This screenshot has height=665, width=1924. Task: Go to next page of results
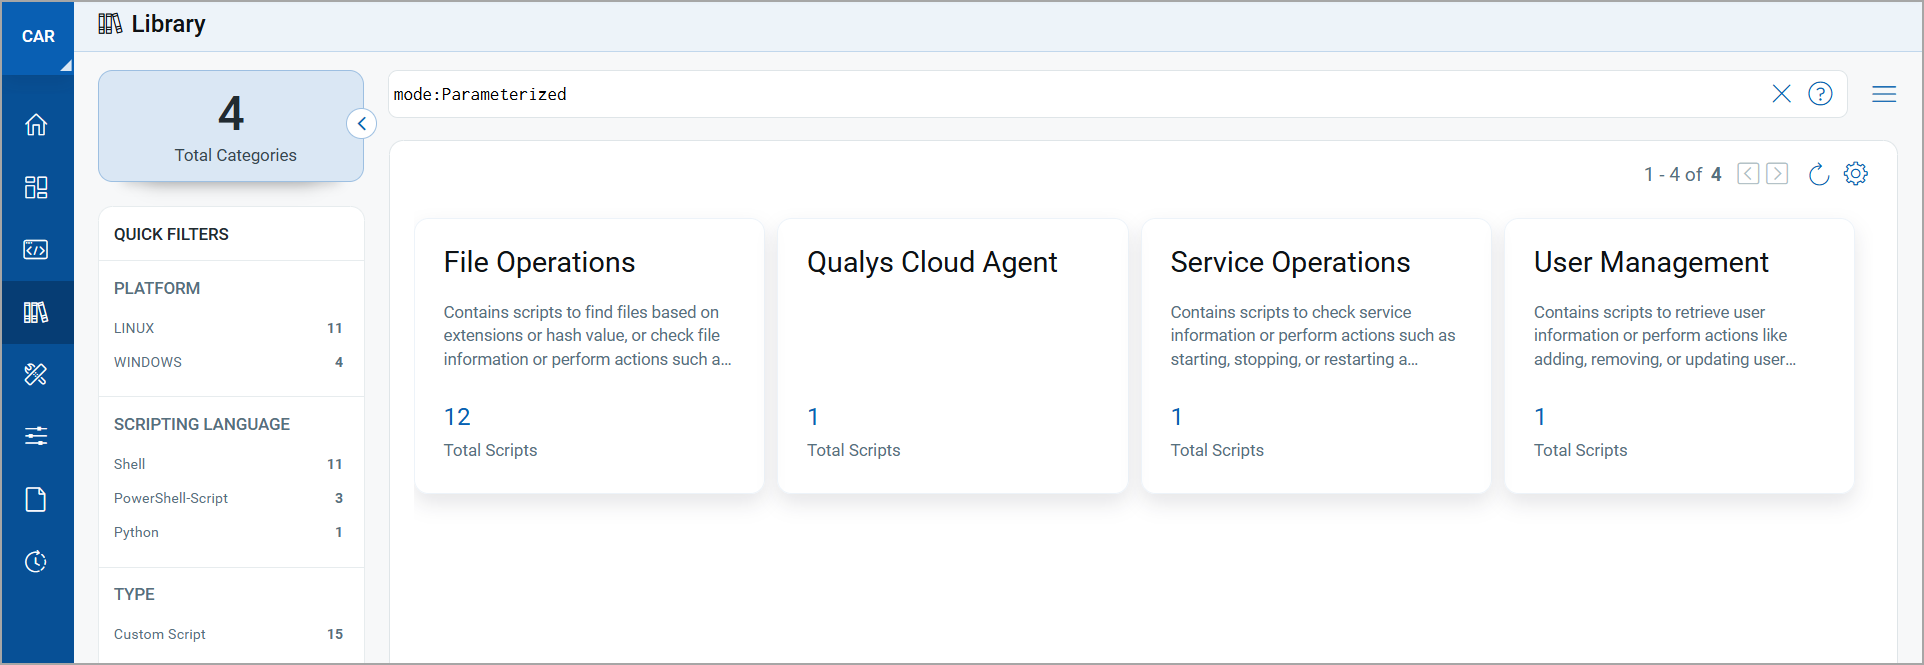pos(1777,174)
